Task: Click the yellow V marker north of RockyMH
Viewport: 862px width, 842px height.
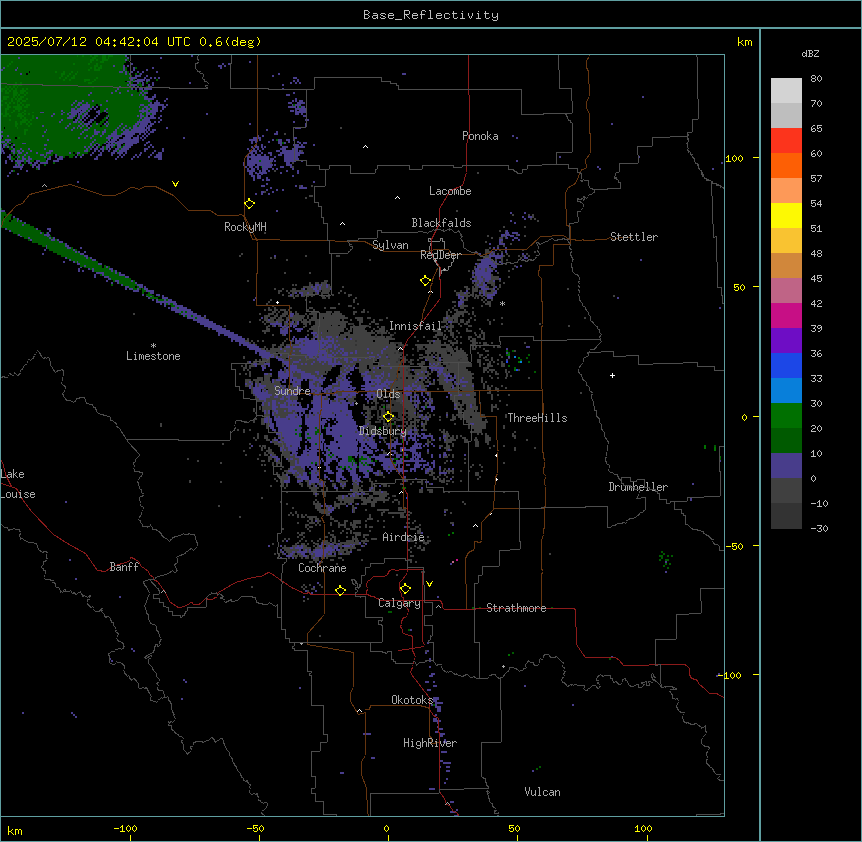Action: 175,184
